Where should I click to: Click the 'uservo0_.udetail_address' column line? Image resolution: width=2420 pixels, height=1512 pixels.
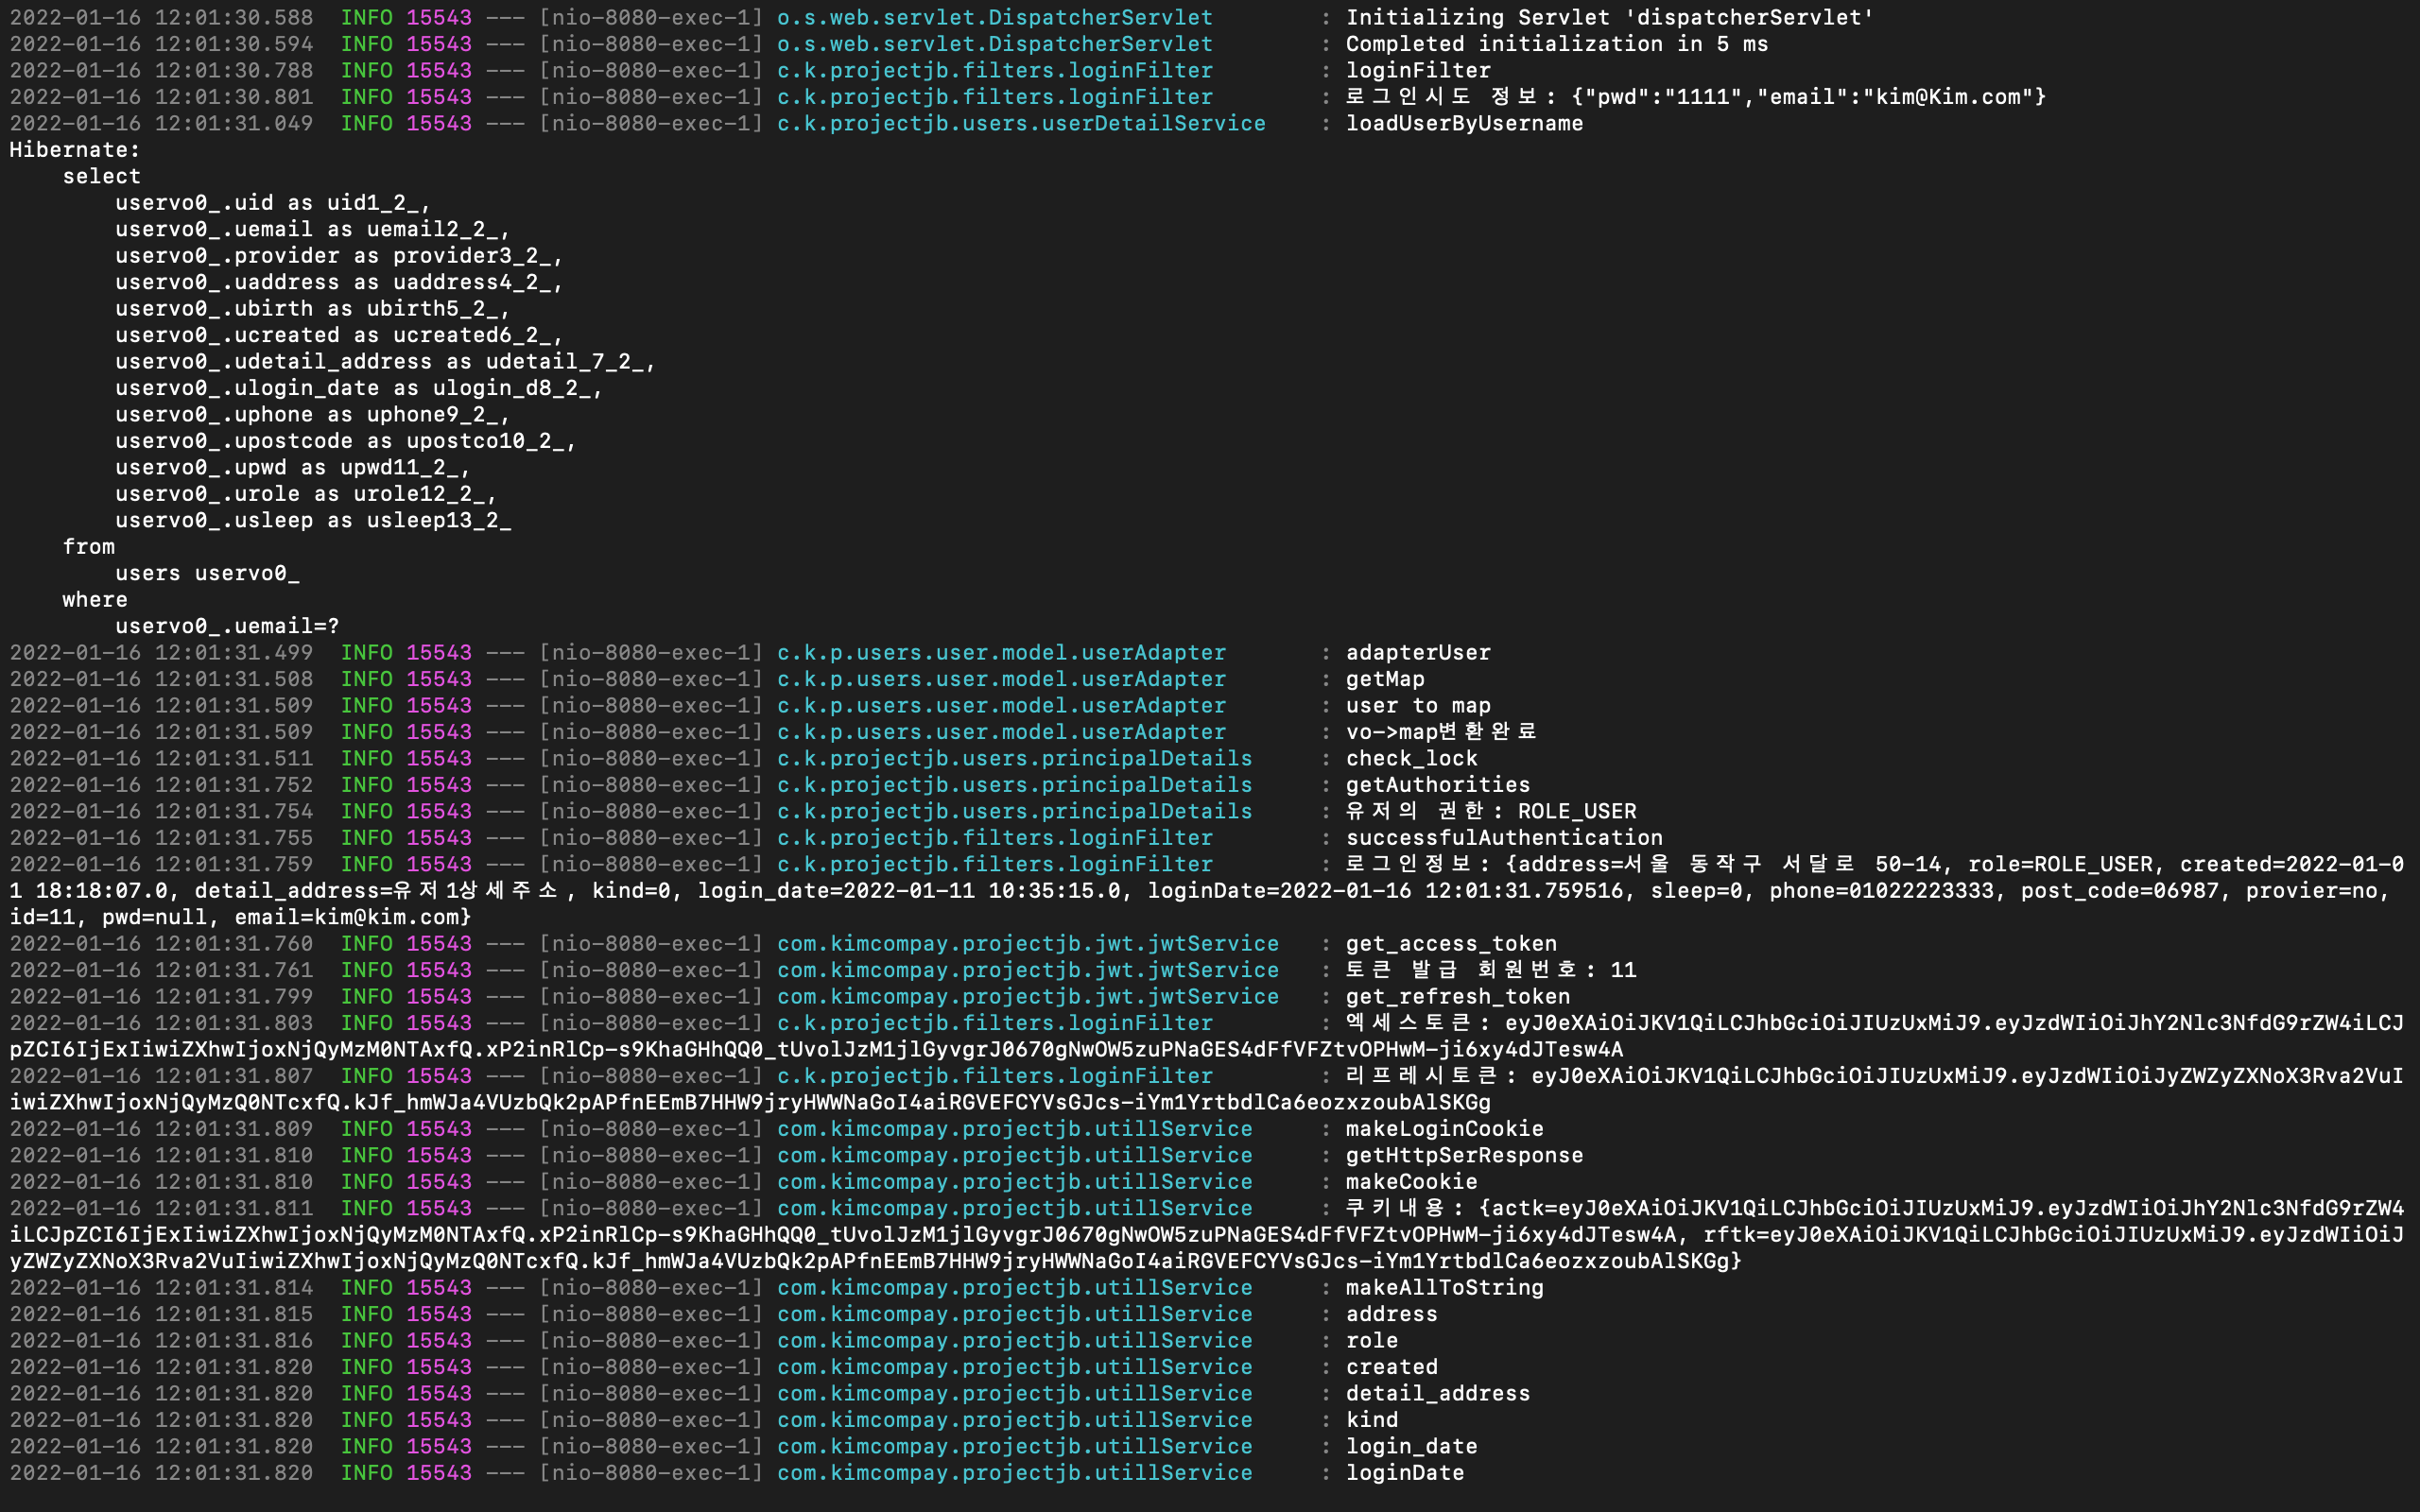(x=385, y=362)
